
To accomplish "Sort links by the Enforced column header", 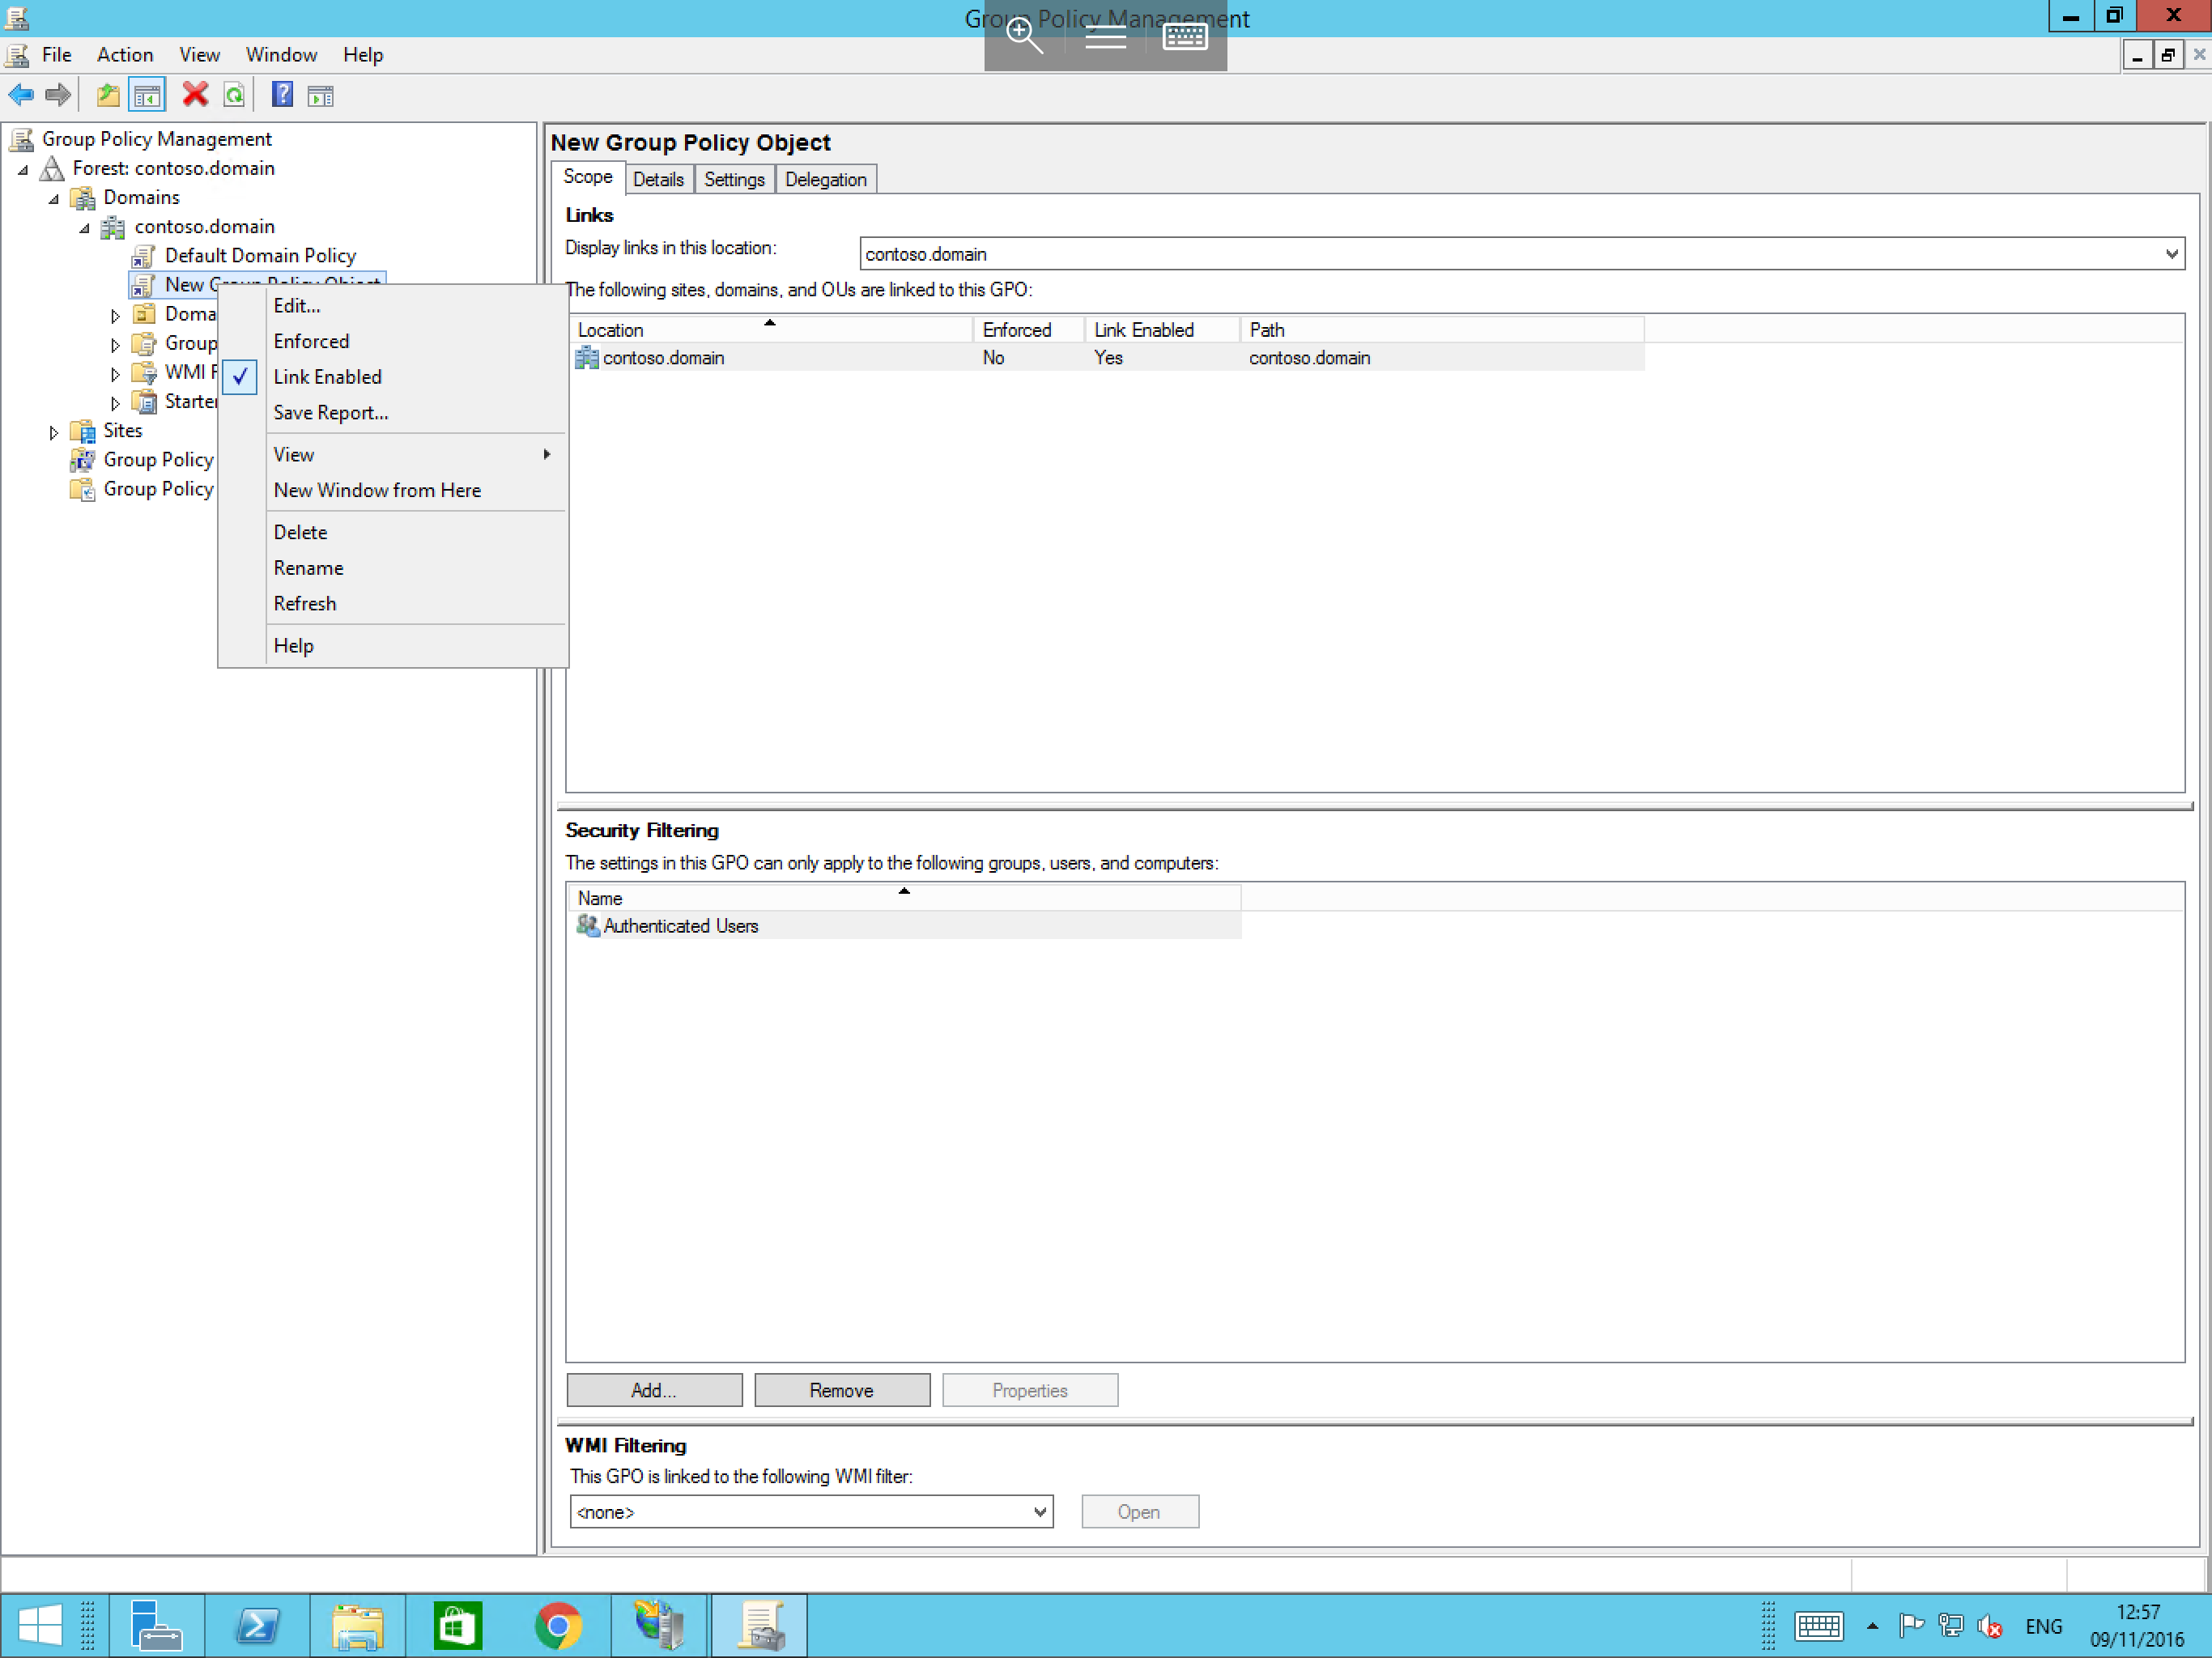I will (x=1029, y=329).
